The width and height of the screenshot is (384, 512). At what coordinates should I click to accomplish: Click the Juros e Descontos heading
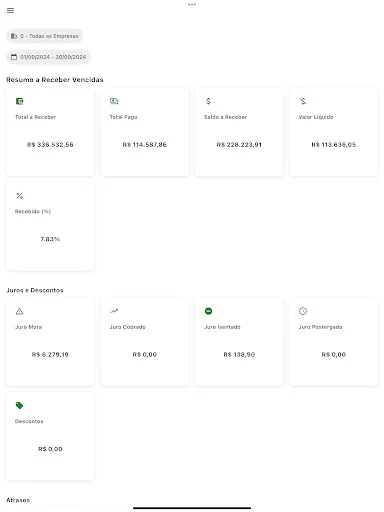pos(35,290)
